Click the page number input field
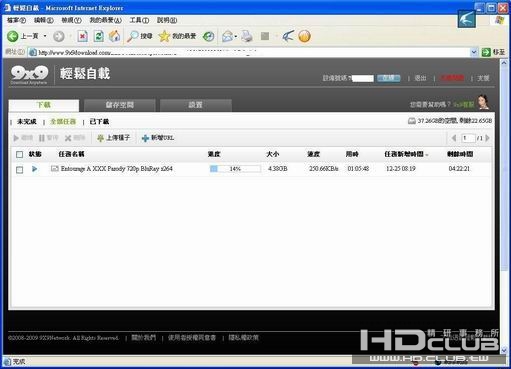Image resolution: width=511 pixels, height=369 pixels. [x=468, y=138]
